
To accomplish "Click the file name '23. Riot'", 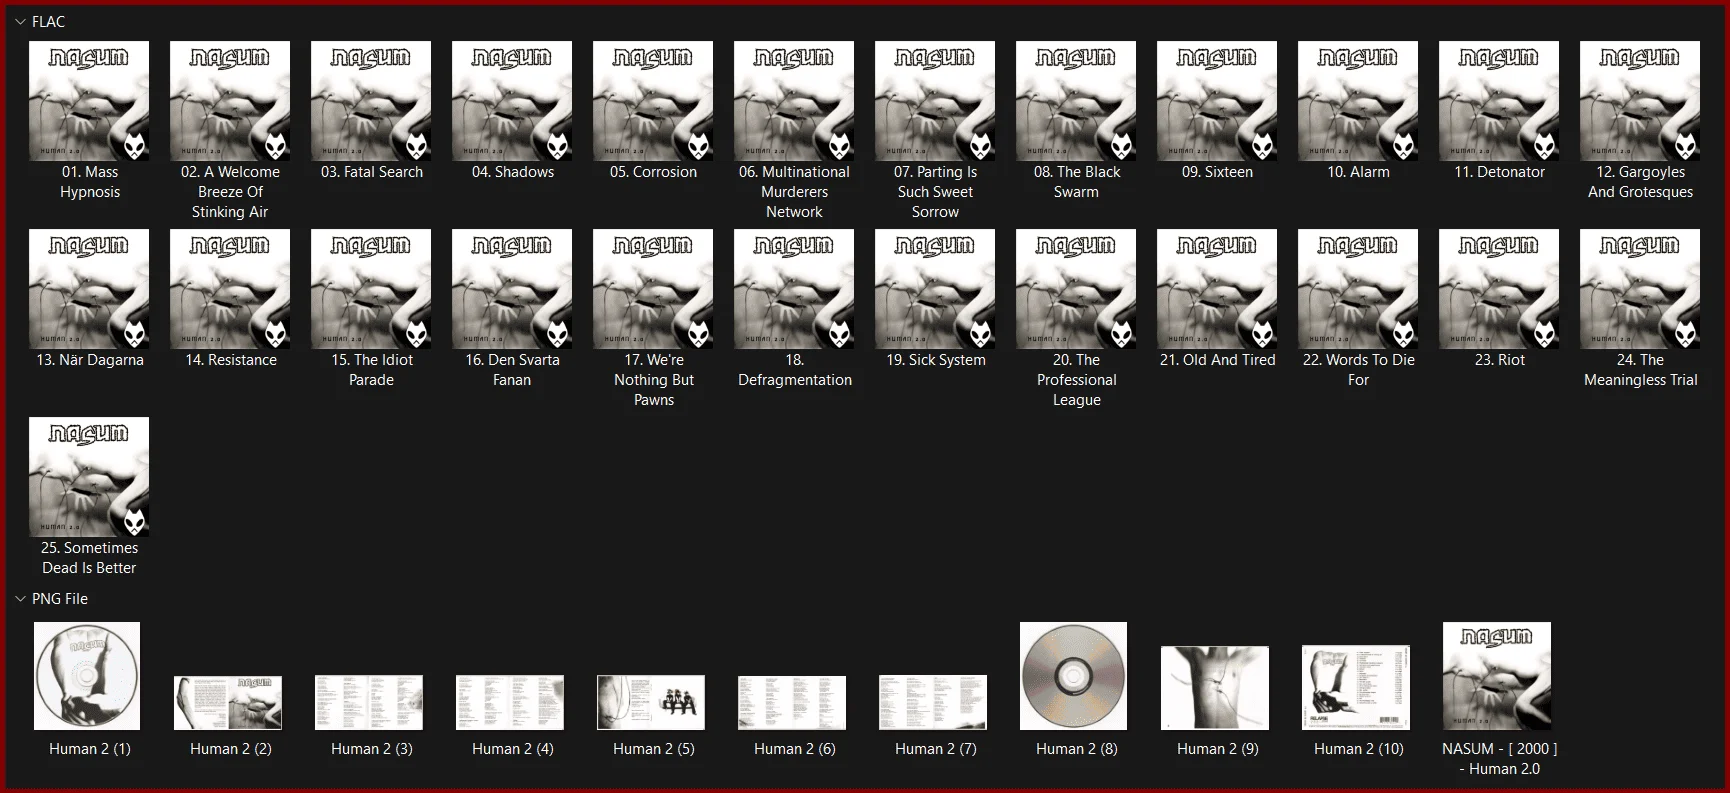I will pyautogui.click(x=1500, y=360).
